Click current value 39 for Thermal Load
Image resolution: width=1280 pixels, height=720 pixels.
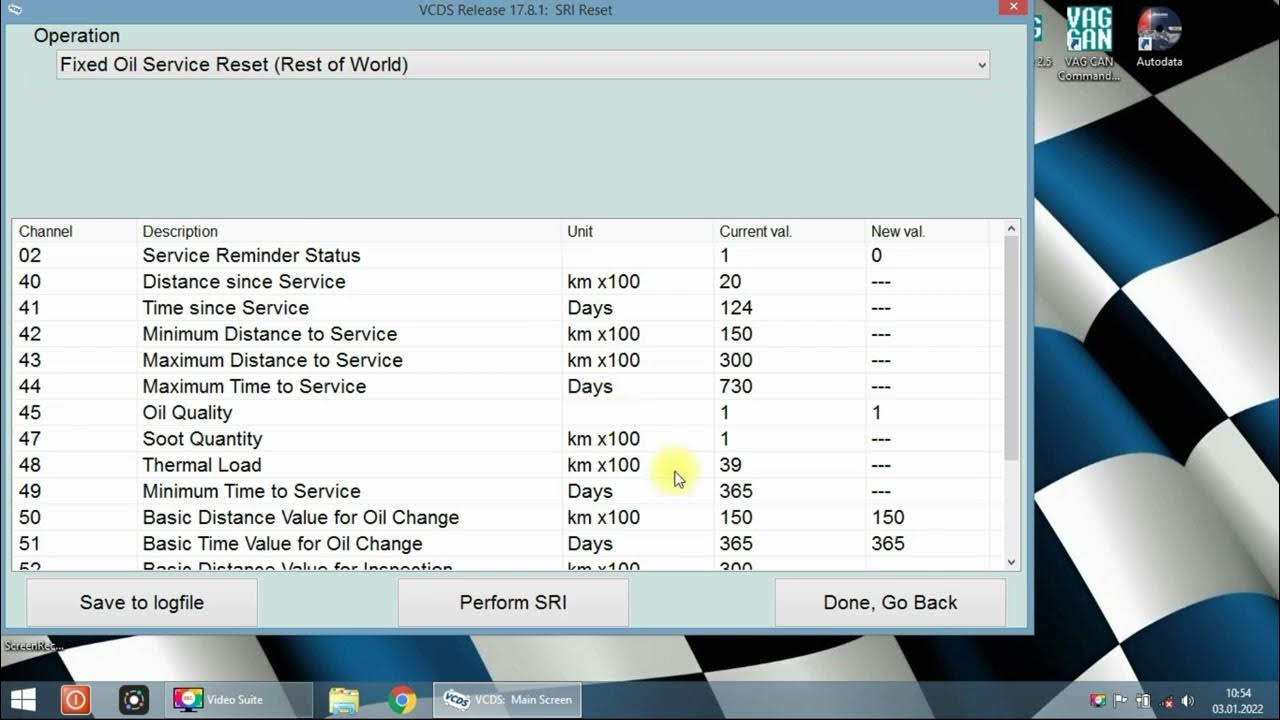click(730, 465)
